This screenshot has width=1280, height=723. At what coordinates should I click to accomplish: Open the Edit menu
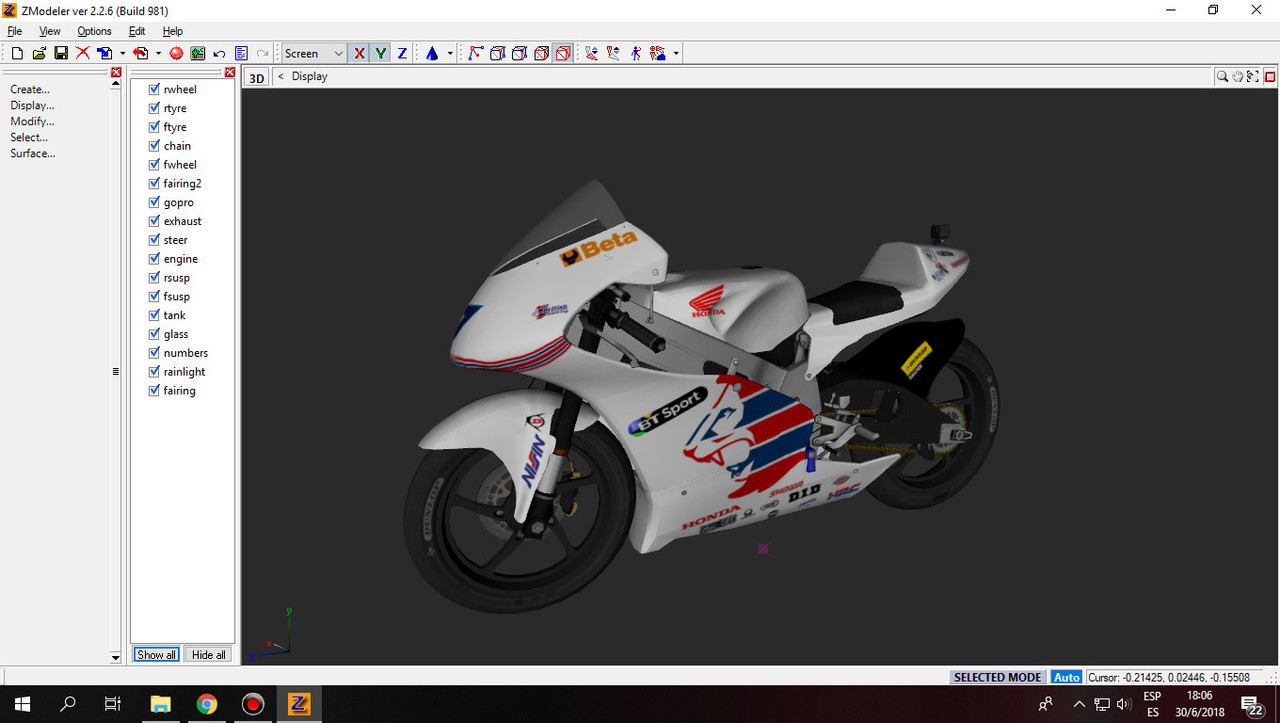(x=137, y=31)
